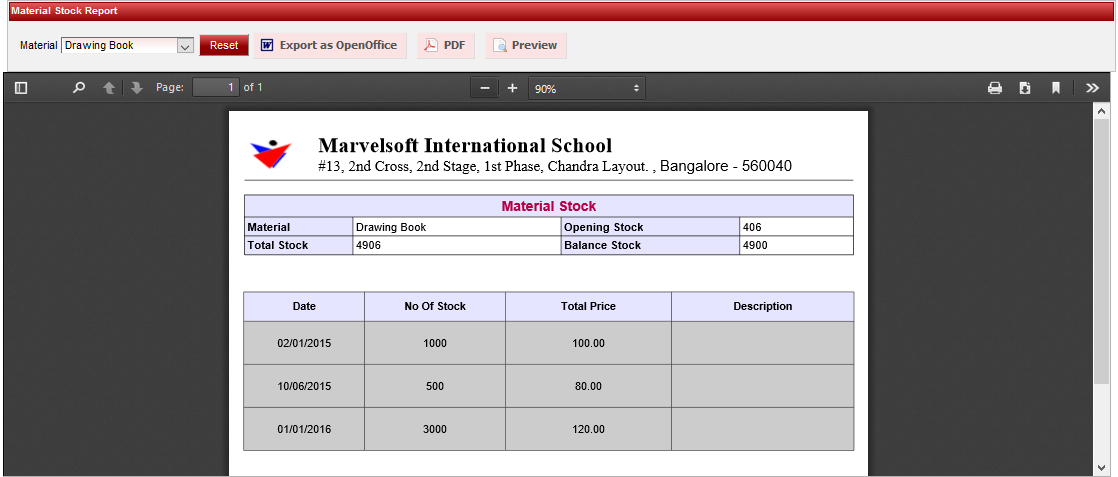Go to next page arrow
The height and width of the screenshot is (477, 1118).
(137, 88)
